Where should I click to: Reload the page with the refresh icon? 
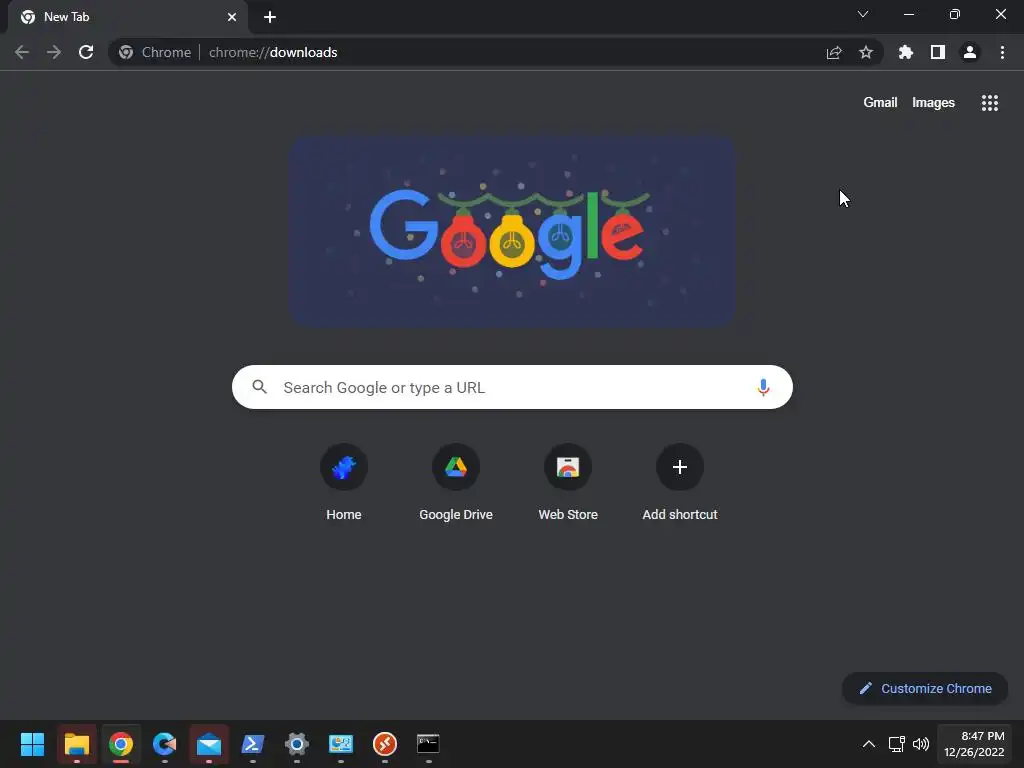[86, 52]
